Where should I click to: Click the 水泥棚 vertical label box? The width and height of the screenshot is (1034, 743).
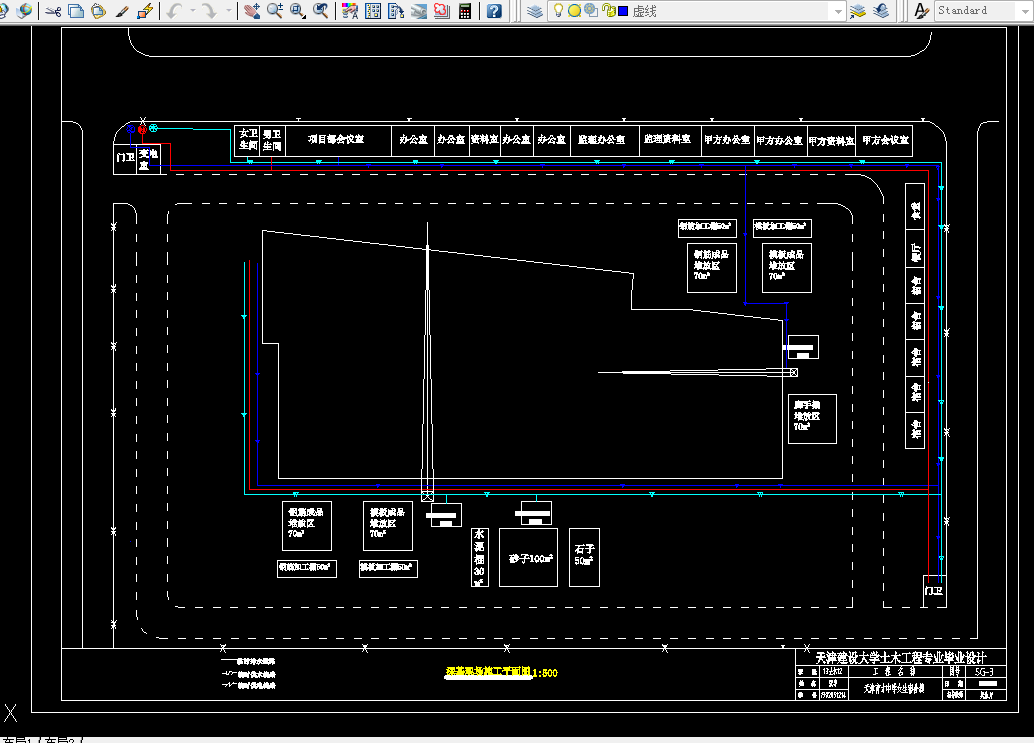point(479,557)
